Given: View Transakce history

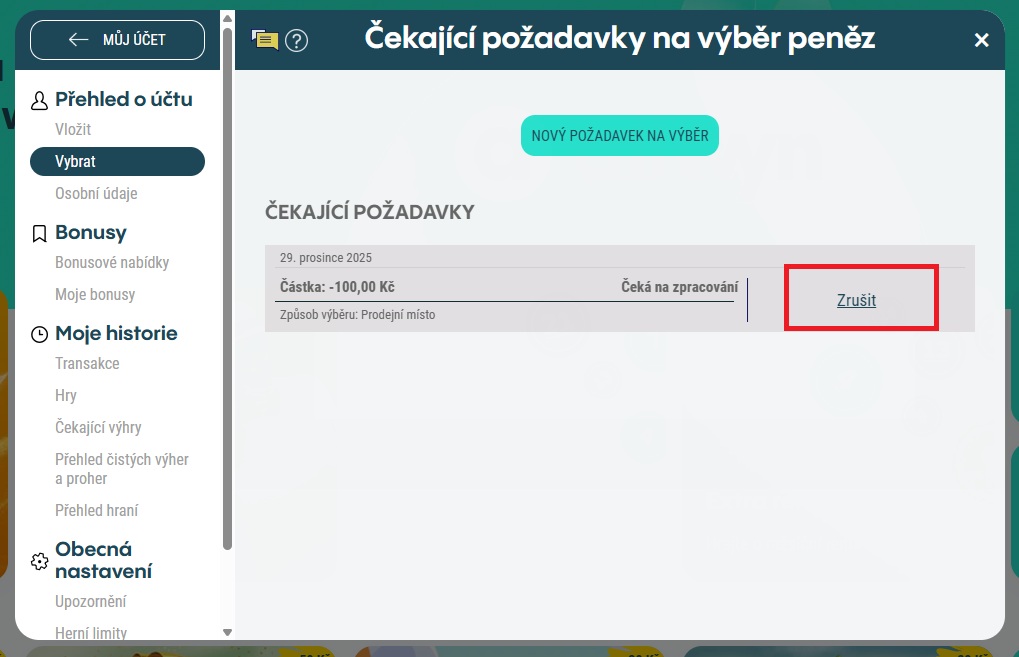Looking at the screenshot, I should coord(87,363).
